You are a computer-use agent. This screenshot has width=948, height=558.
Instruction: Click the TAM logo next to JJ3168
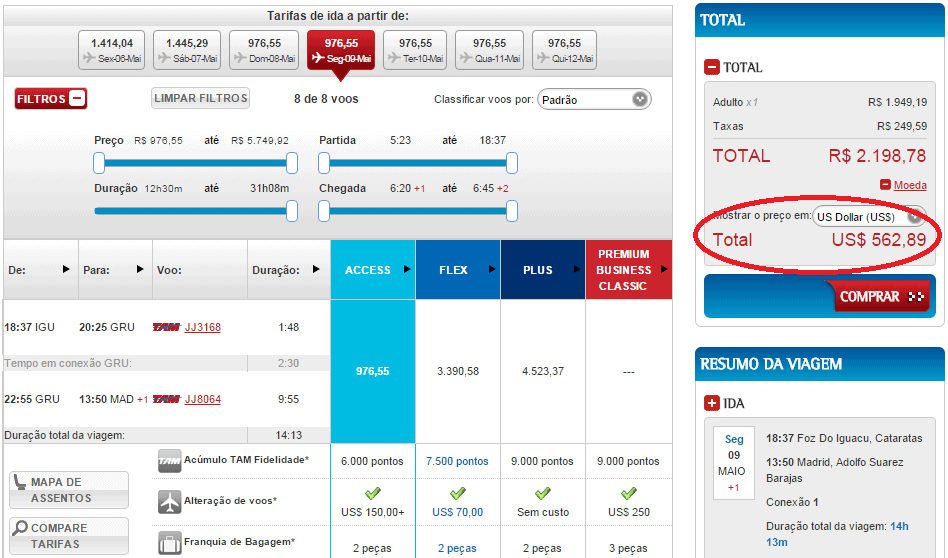[166, 327]
